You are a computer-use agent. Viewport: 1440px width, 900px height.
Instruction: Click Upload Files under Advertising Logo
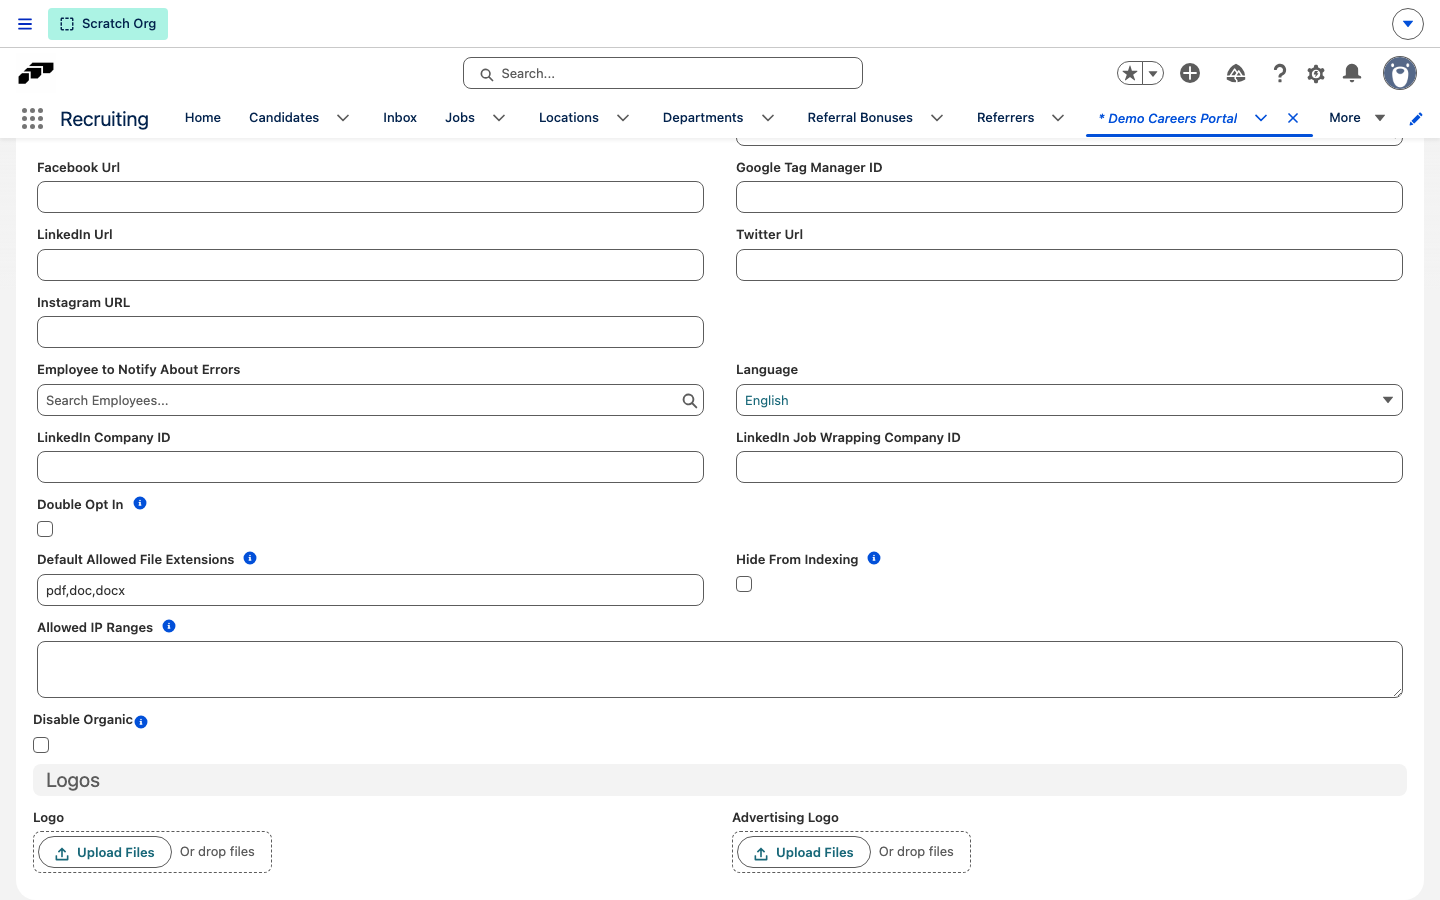[804, 853]
